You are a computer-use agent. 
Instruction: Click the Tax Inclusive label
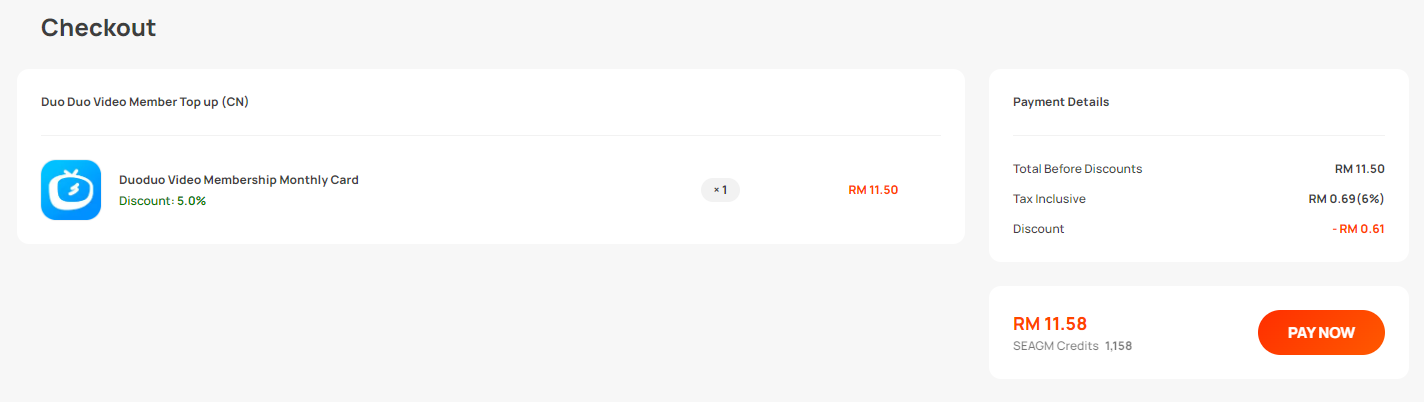point(1049,199)
